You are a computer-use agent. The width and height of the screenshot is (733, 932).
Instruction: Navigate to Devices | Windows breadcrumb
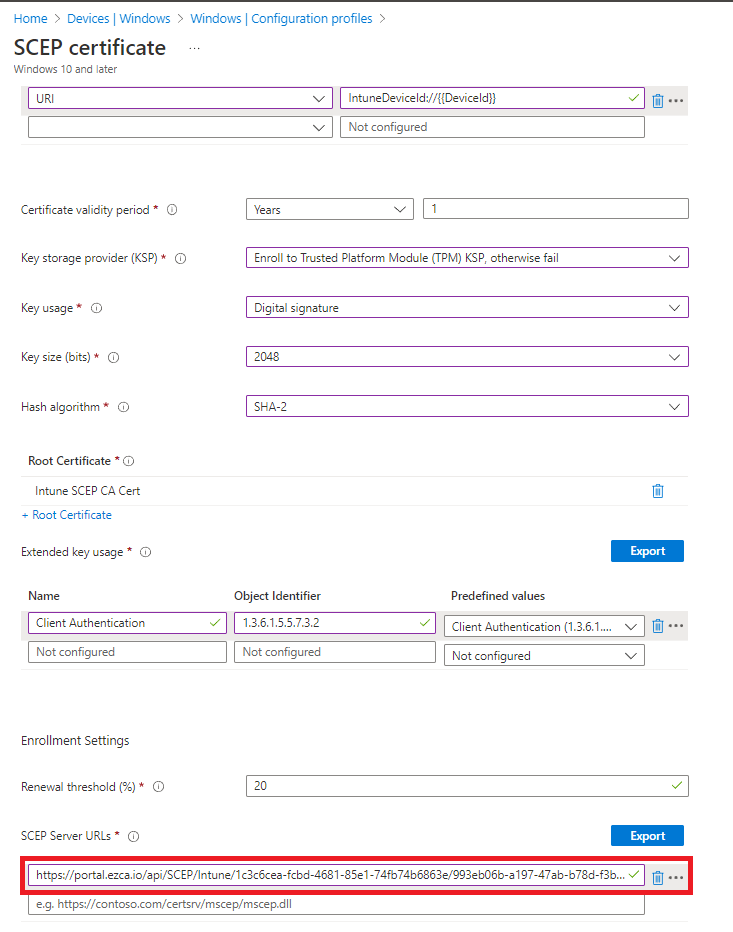118,19
